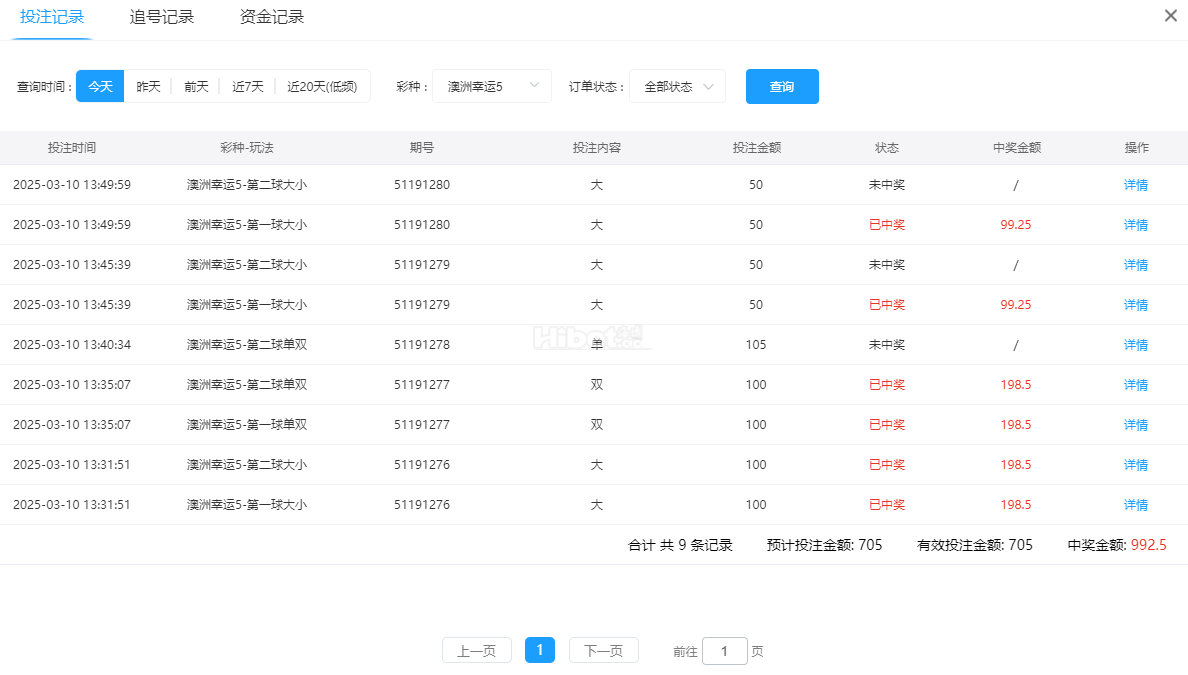Click the blue 查询 button

tap(782, 87)
